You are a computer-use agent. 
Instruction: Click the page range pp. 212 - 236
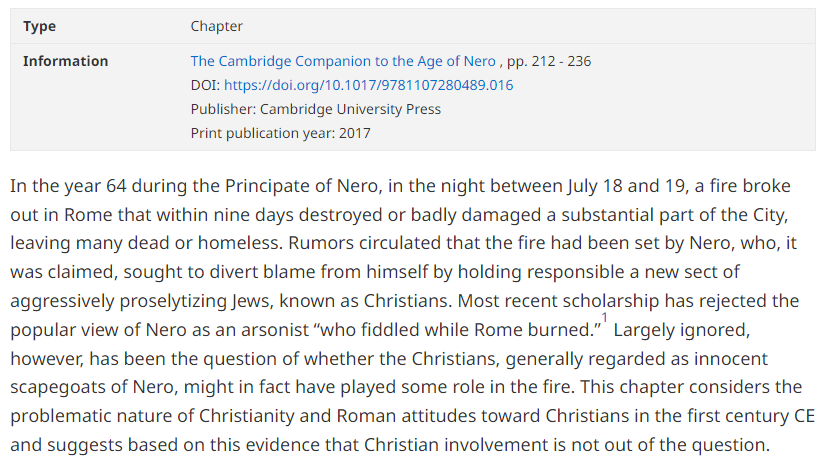(x=550, y=61)
